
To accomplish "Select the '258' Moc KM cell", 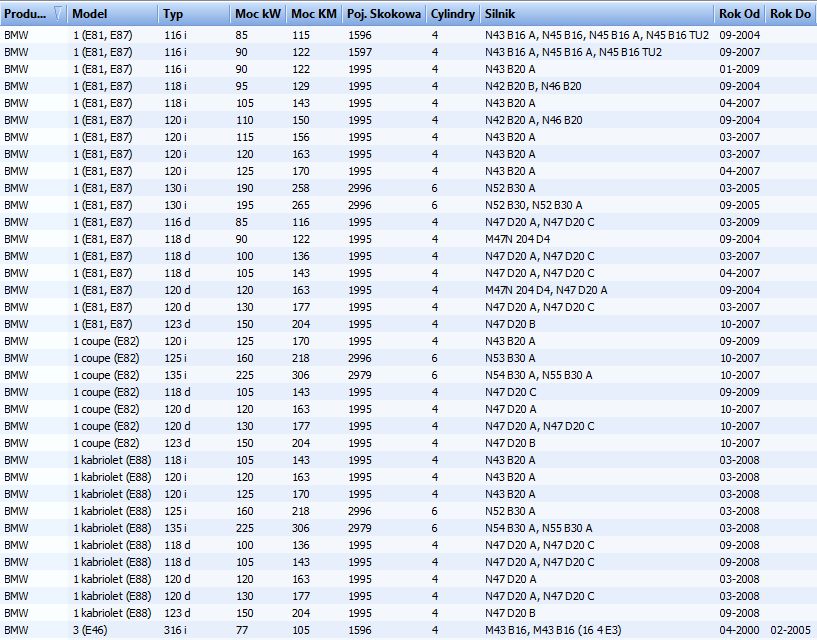I will pyautogui.click(x=301, y=188).
